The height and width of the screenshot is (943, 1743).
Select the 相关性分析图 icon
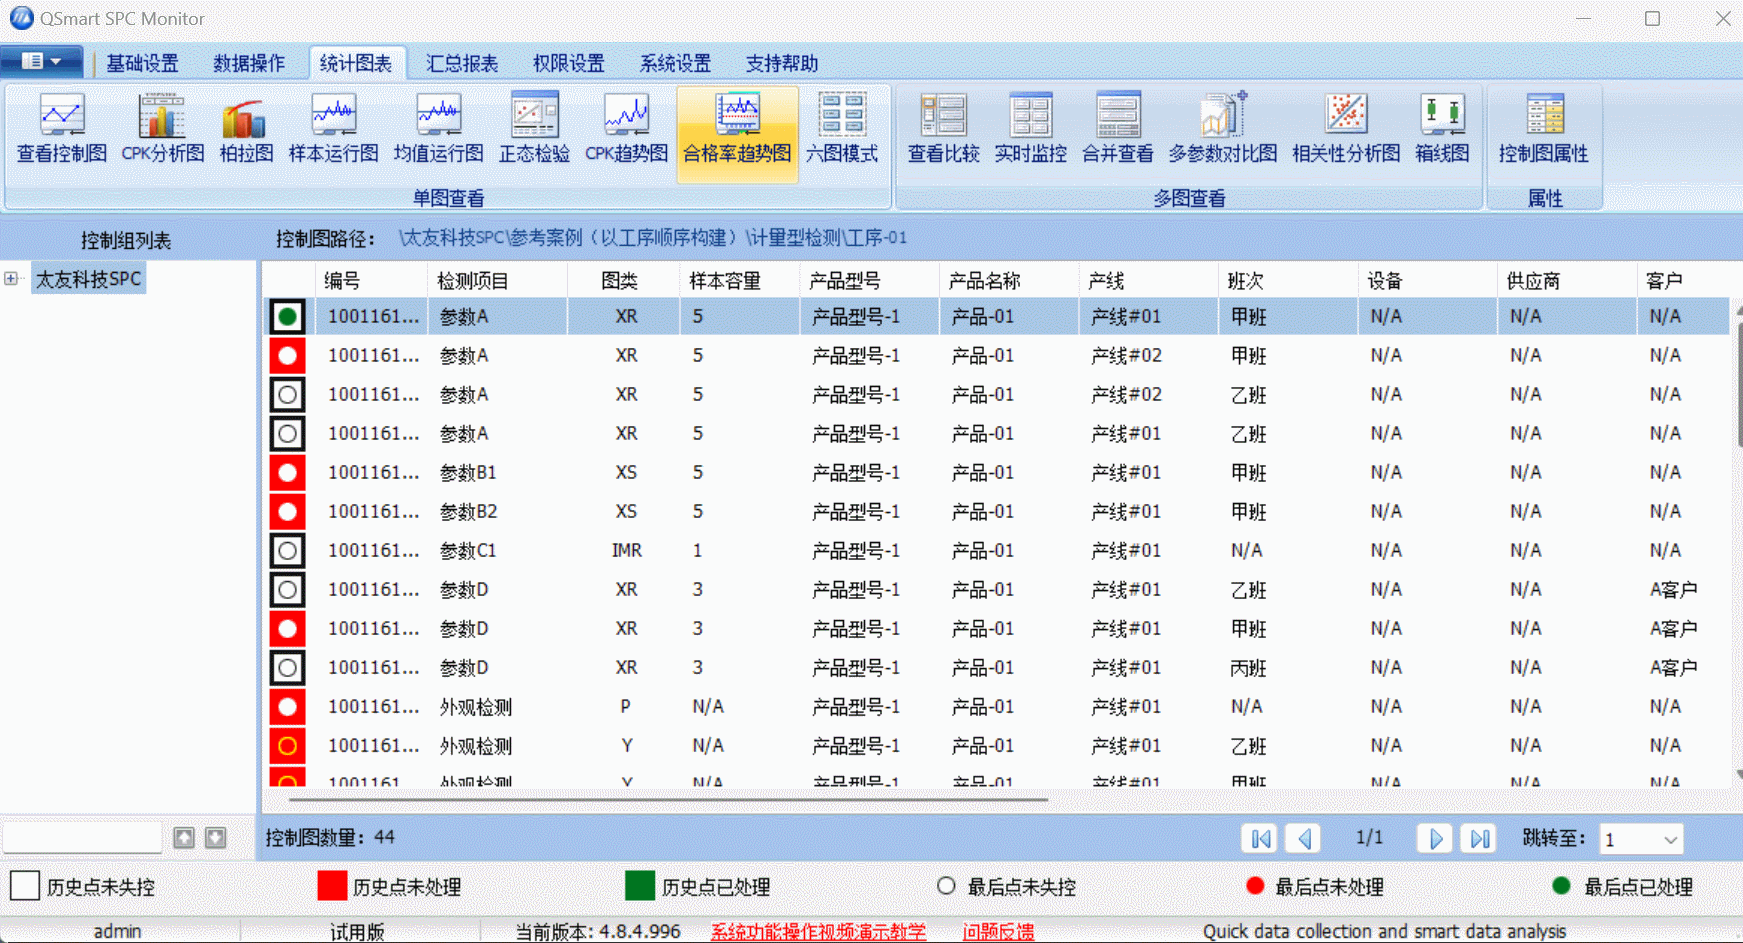point(1345,128)
